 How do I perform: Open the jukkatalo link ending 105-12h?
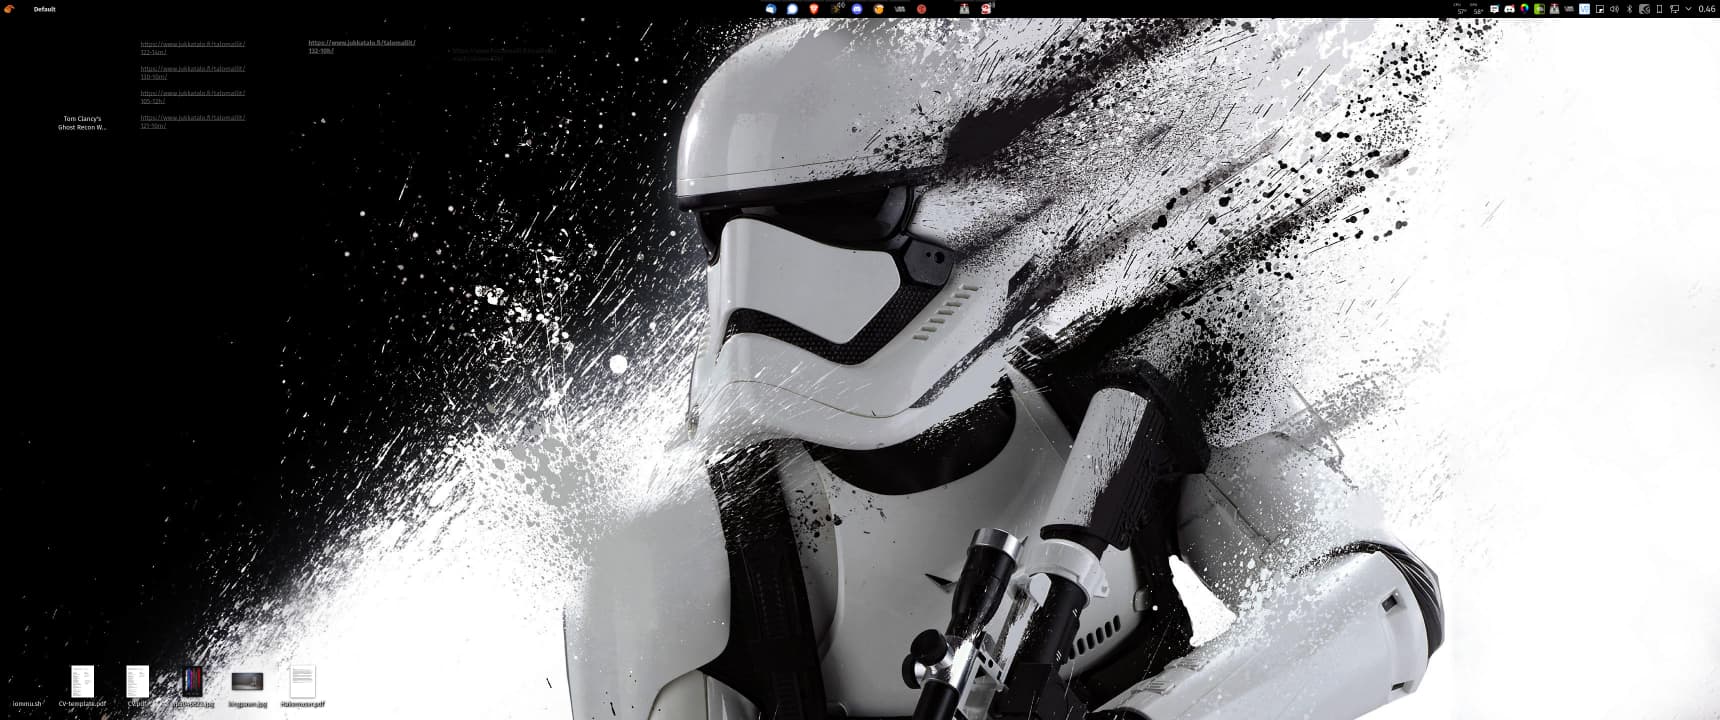click(x=192, y=97)
